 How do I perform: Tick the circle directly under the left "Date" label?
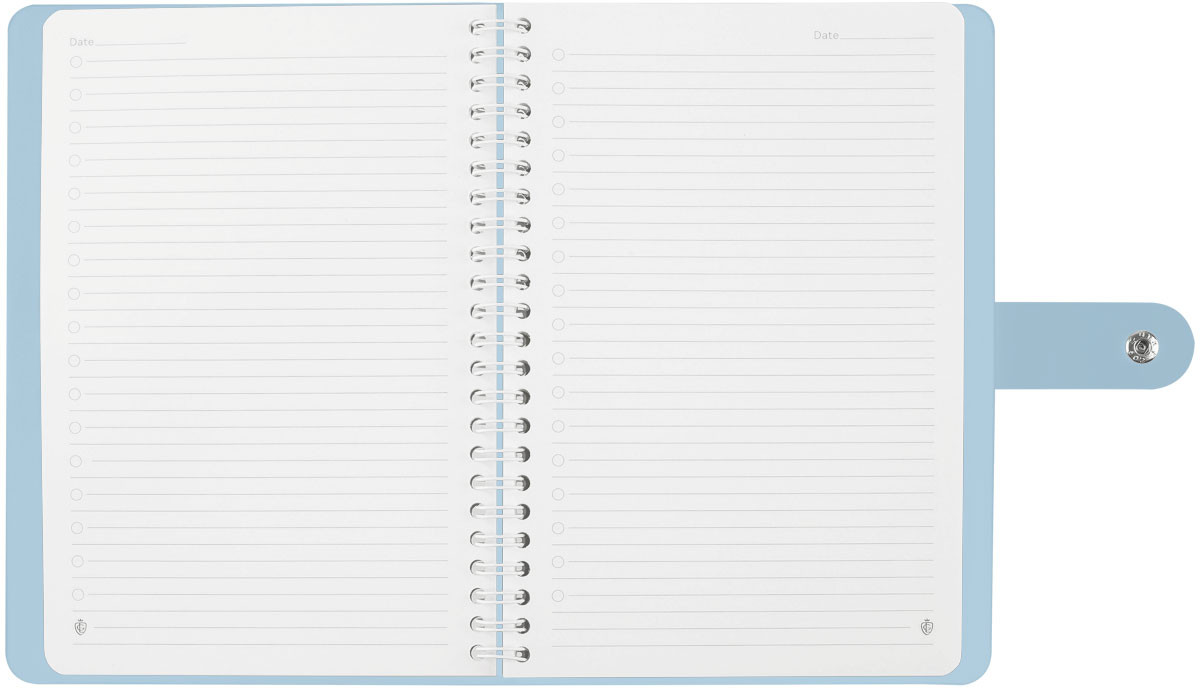click(76, 61)
